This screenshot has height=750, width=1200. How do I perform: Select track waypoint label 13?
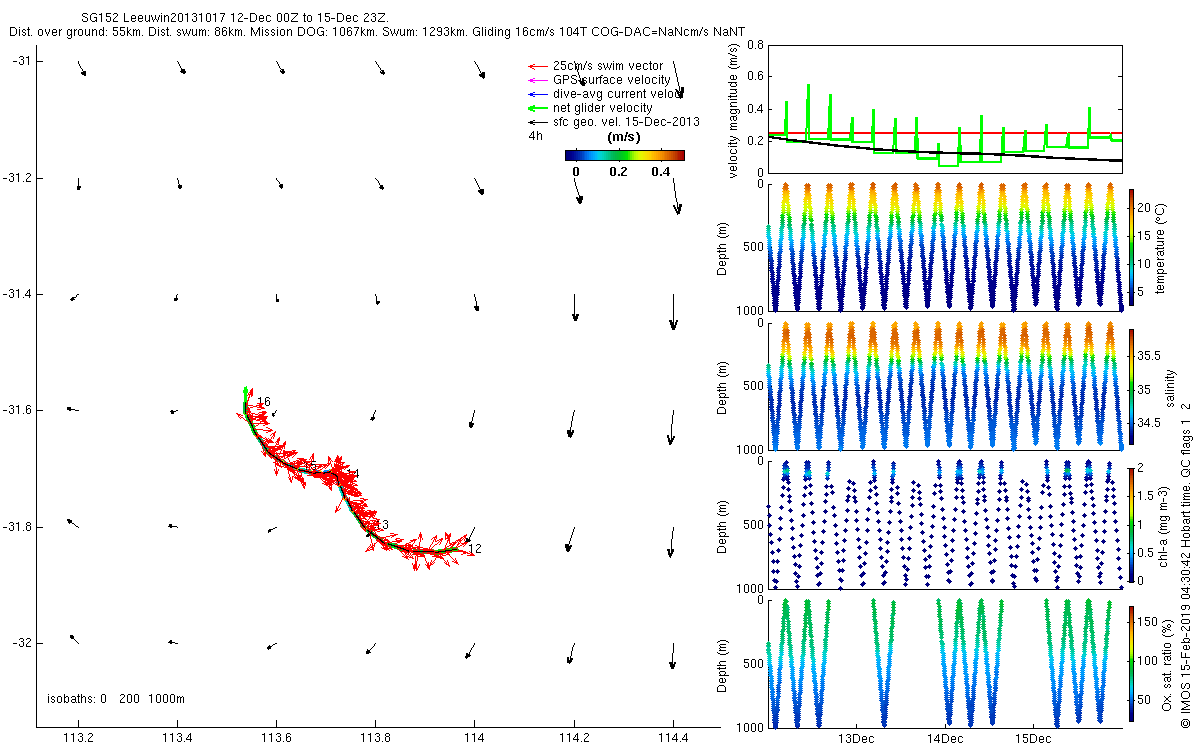tap(381, 525)
